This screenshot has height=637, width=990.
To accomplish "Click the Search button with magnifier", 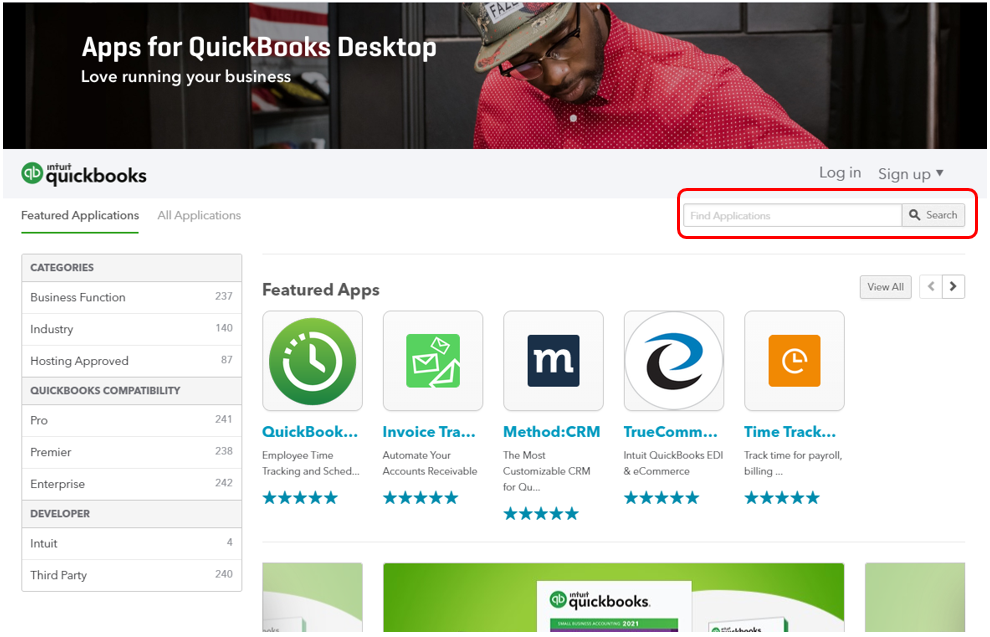I will [933, 215].
